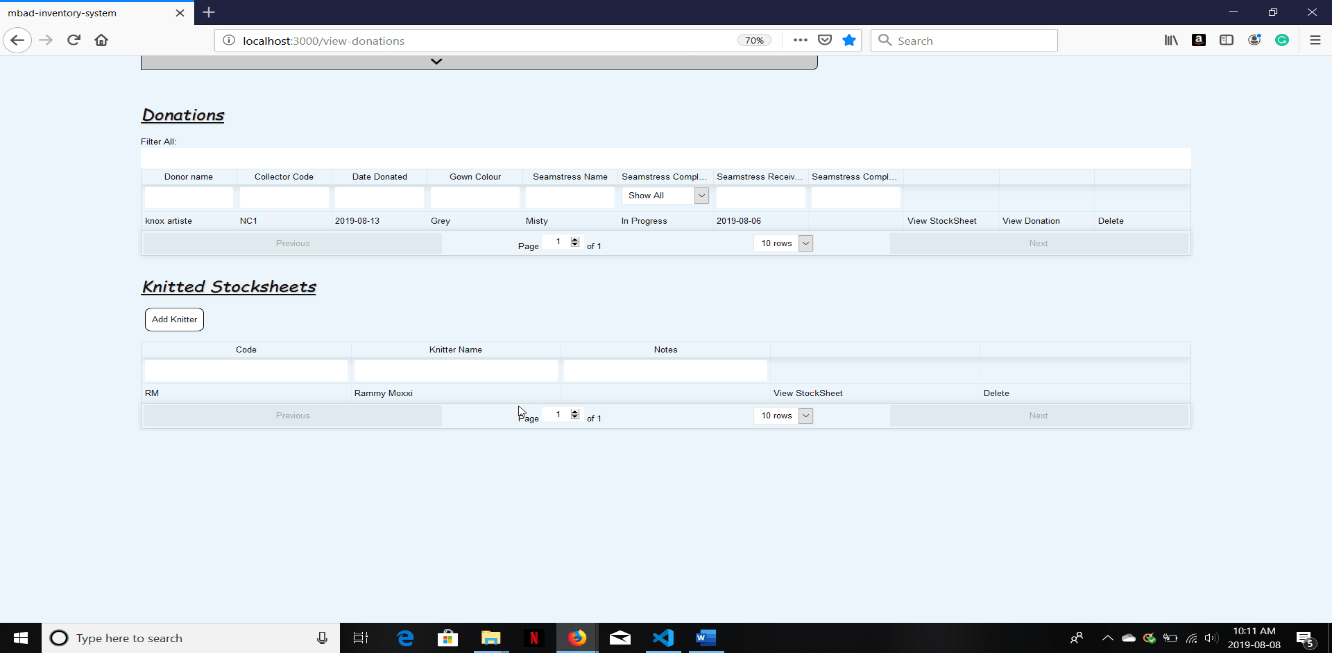Open View Donation for knox artiste
The height and width of the screenshot is (653, 1332).
click(1031, 221)
